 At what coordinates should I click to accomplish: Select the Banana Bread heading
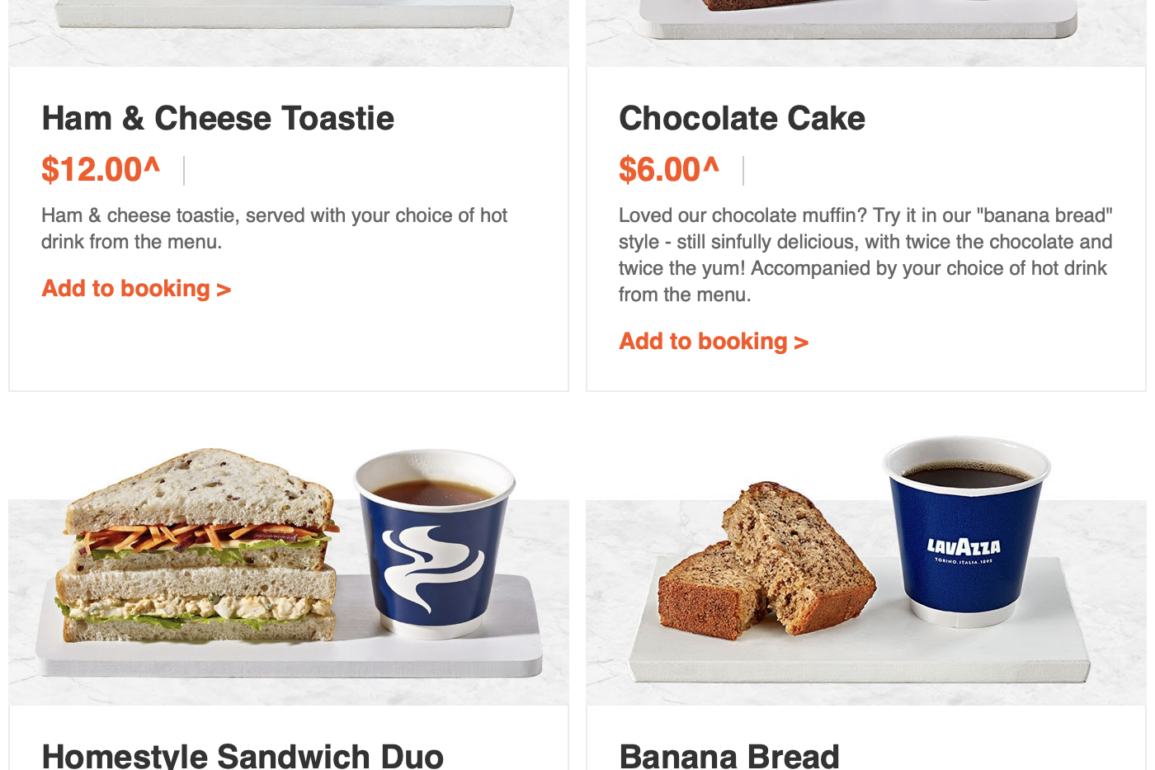tap(729, 755)
